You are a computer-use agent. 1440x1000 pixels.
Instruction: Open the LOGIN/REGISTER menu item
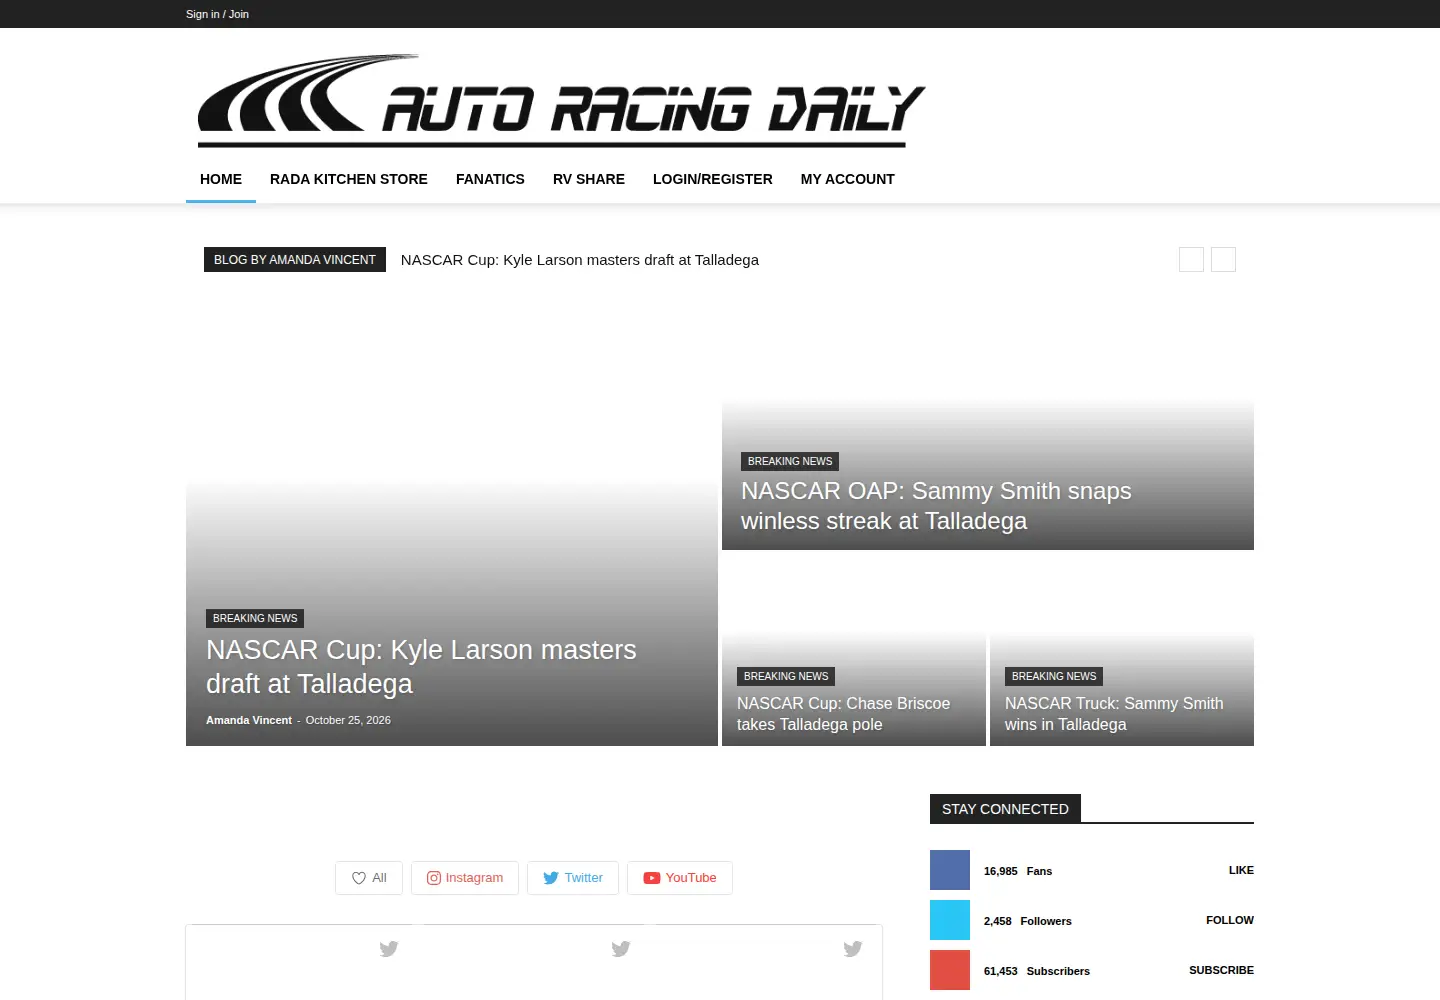click(x=713, y=179)
